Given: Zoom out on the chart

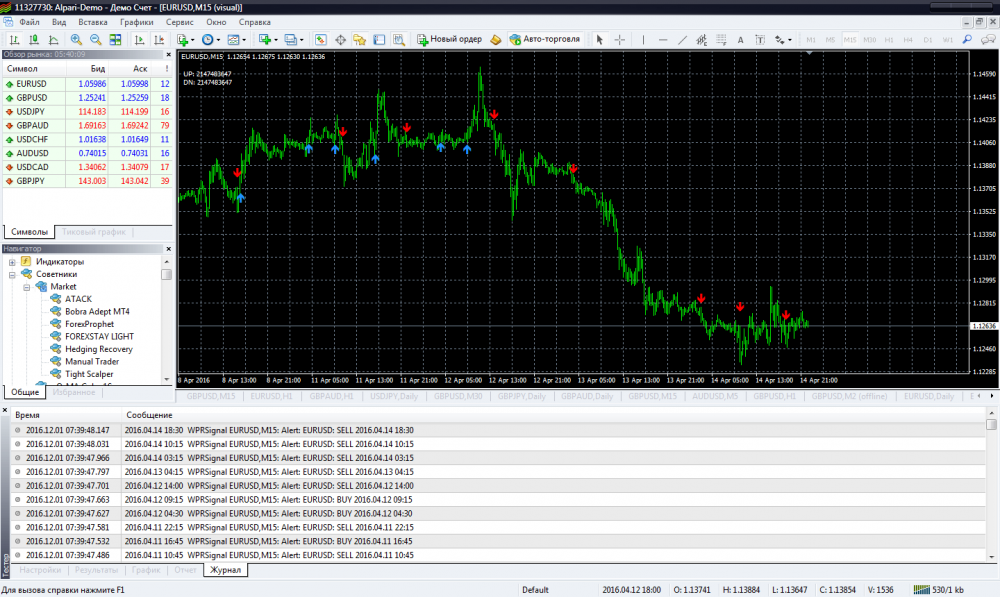Looking at the screenshot, I should [x=96, y=40].
